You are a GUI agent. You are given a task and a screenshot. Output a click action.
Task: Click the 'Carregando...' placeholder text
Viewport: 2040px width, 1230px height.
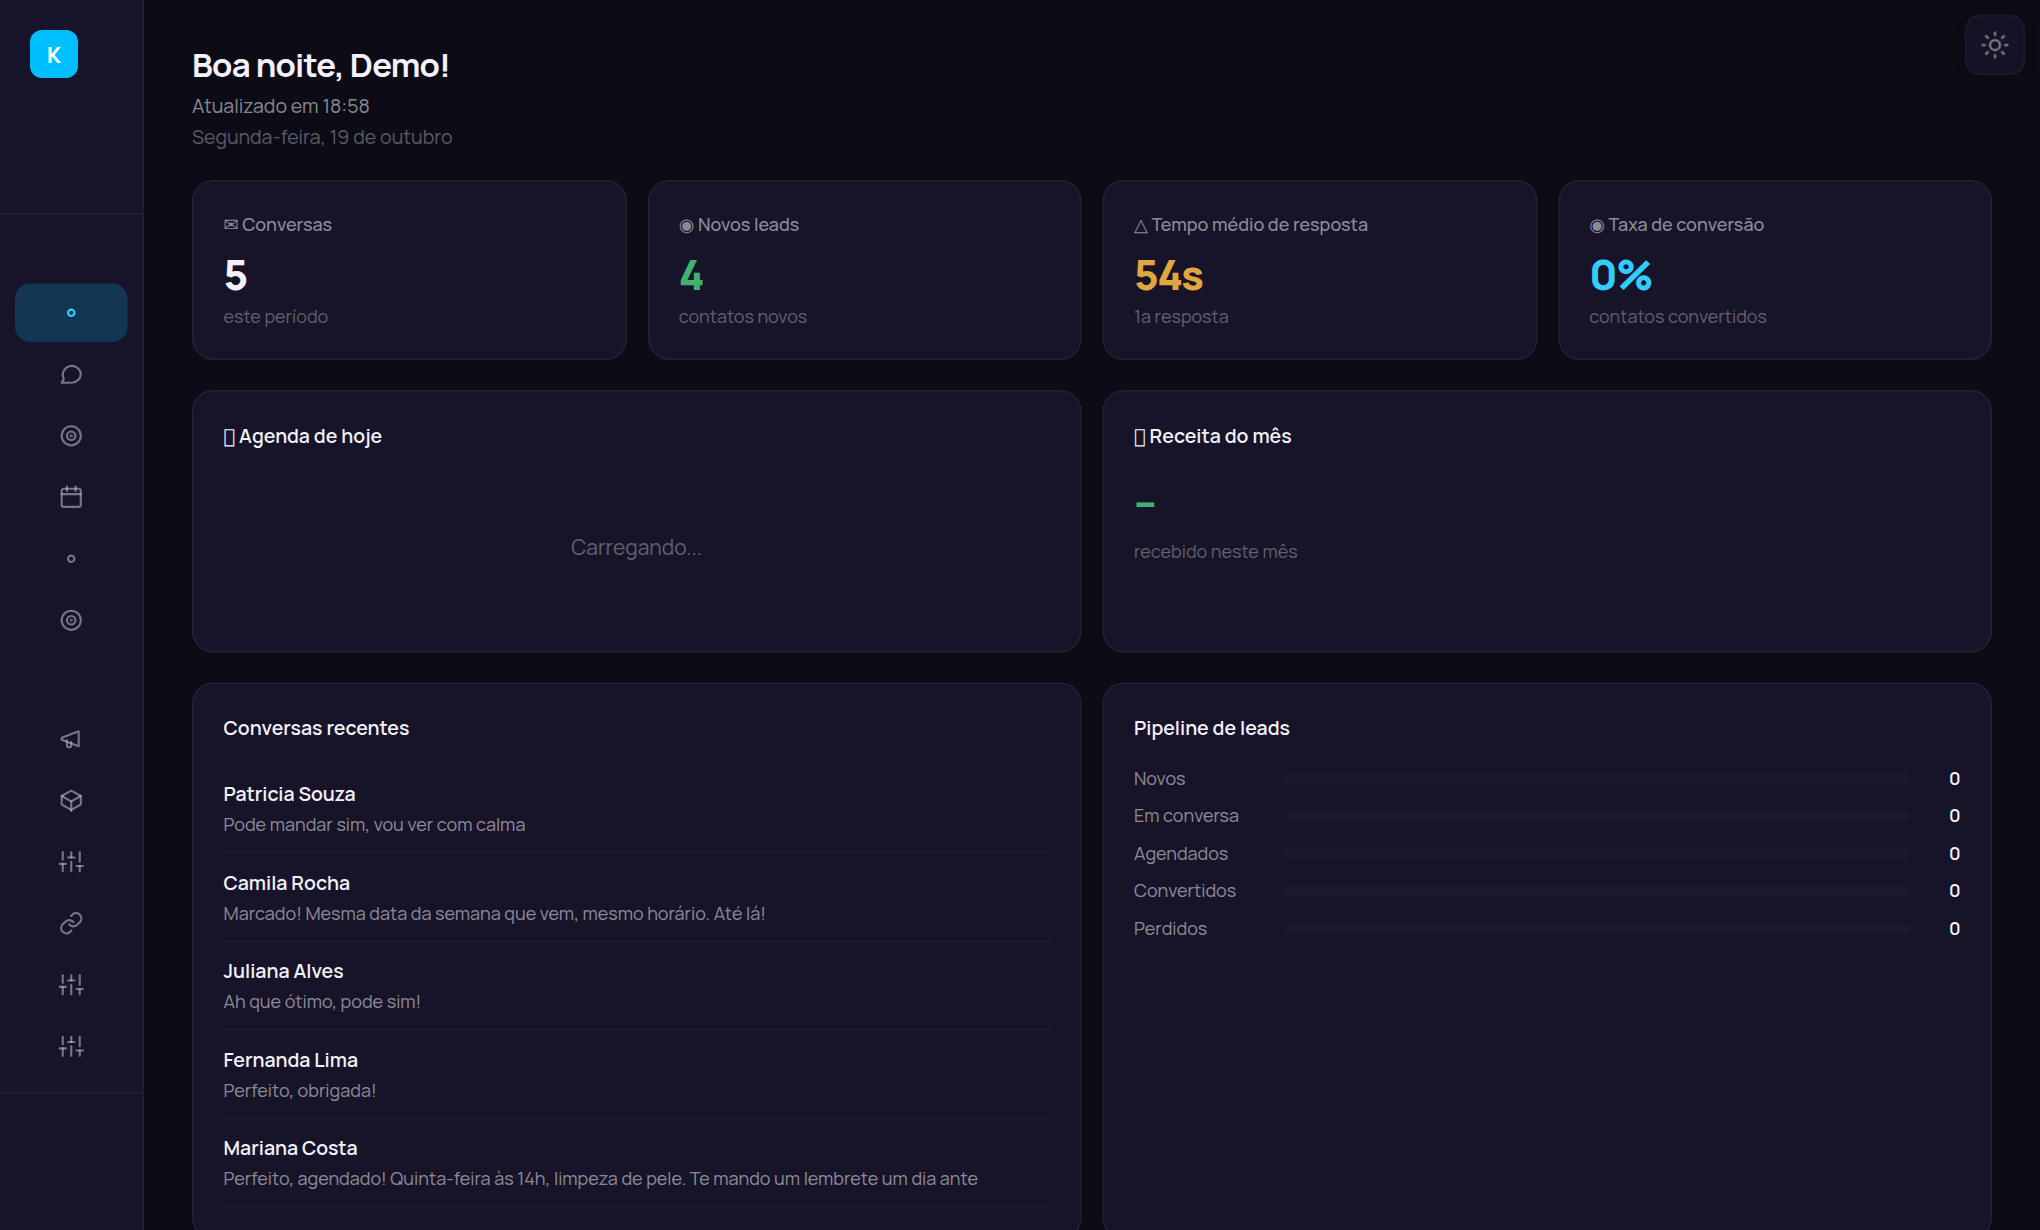[636, 547]
